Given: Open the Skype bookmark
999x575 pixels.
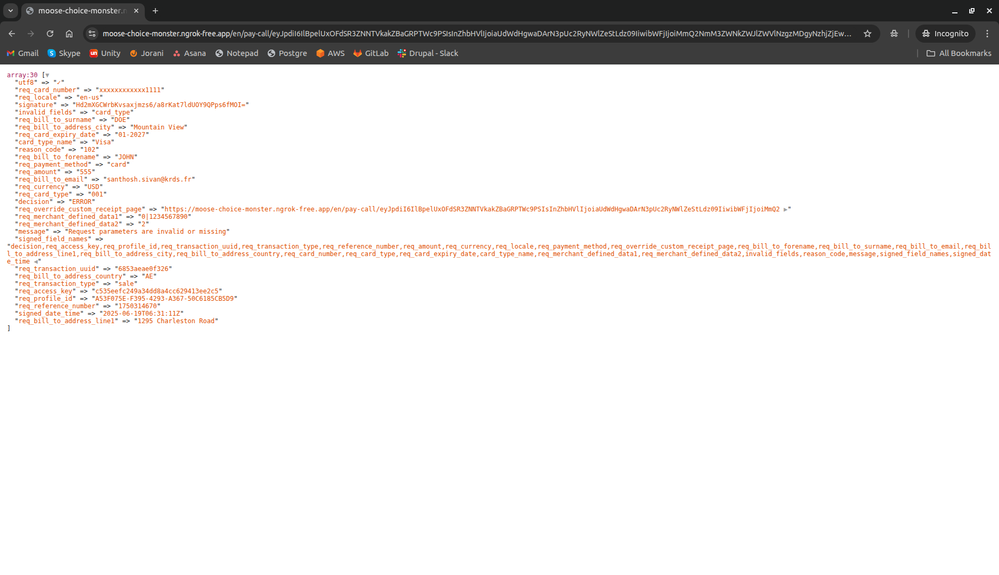Looking at the screenshot, I should coord(64,53).
